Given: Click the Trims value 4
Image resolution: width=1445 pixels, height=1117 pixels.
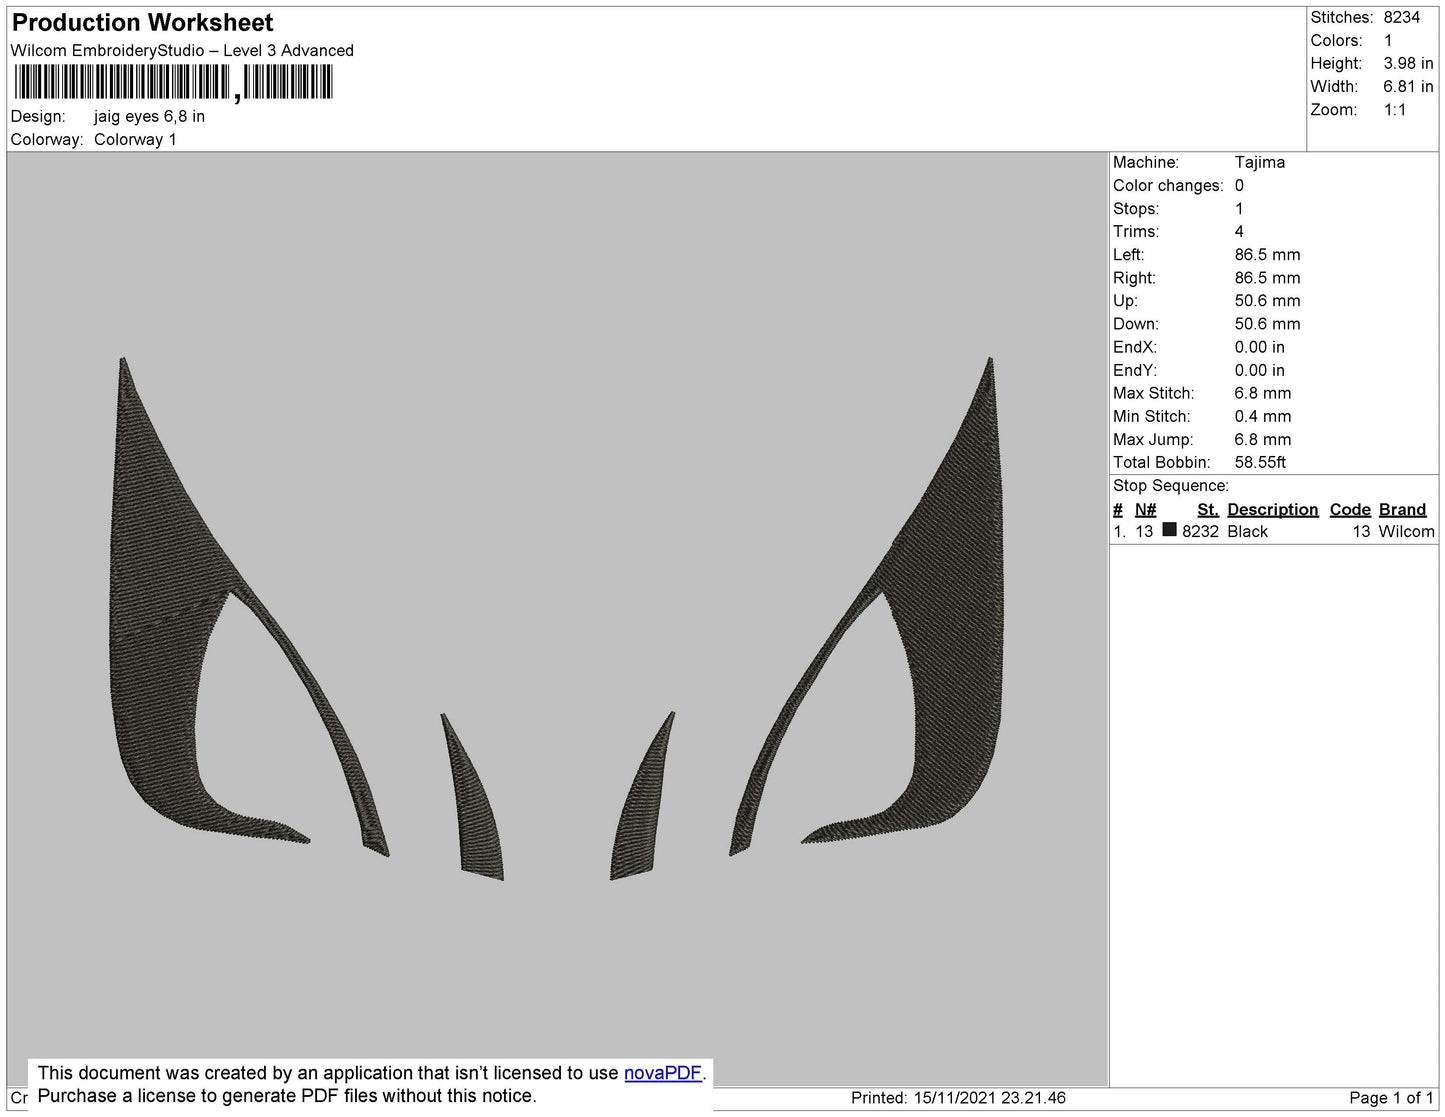Looking at the screenshot, I should (x=1239, y=231).
